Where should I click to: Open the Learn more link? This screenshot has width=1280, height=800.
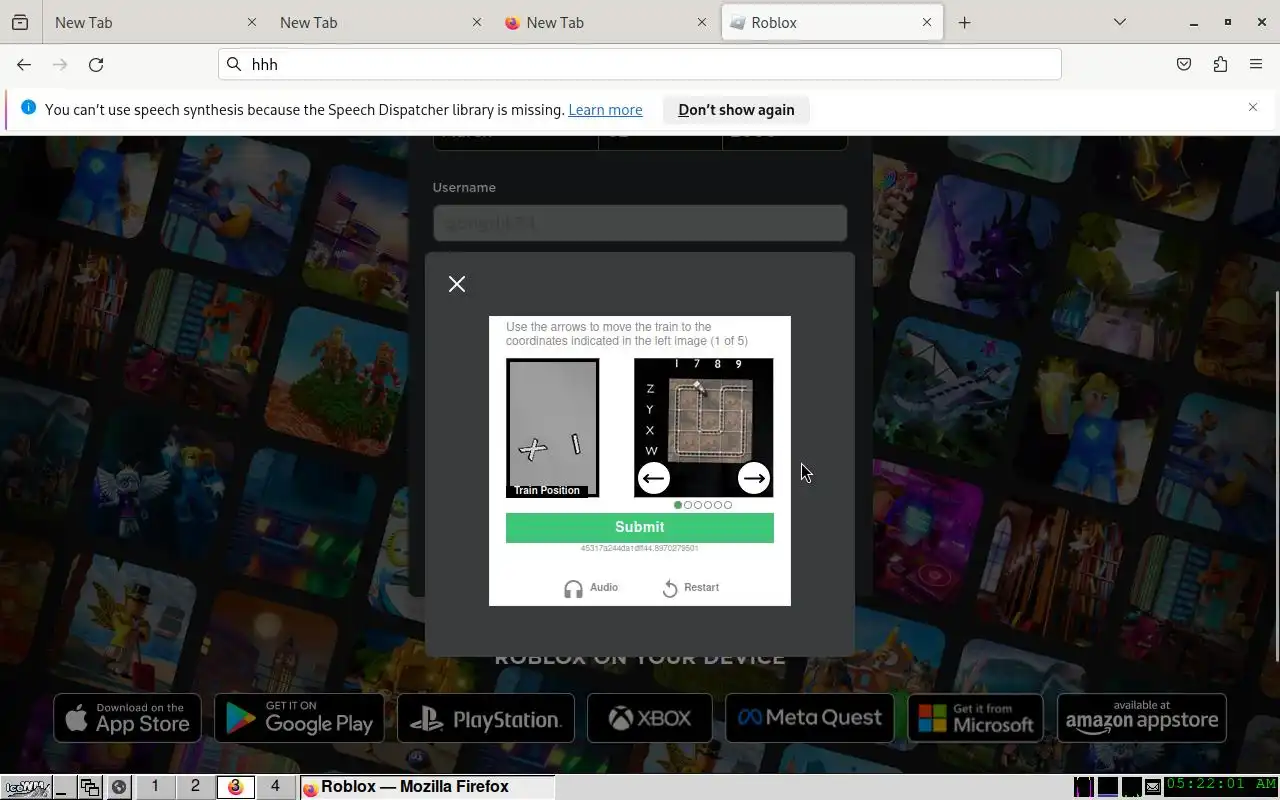tap(605, 110)
